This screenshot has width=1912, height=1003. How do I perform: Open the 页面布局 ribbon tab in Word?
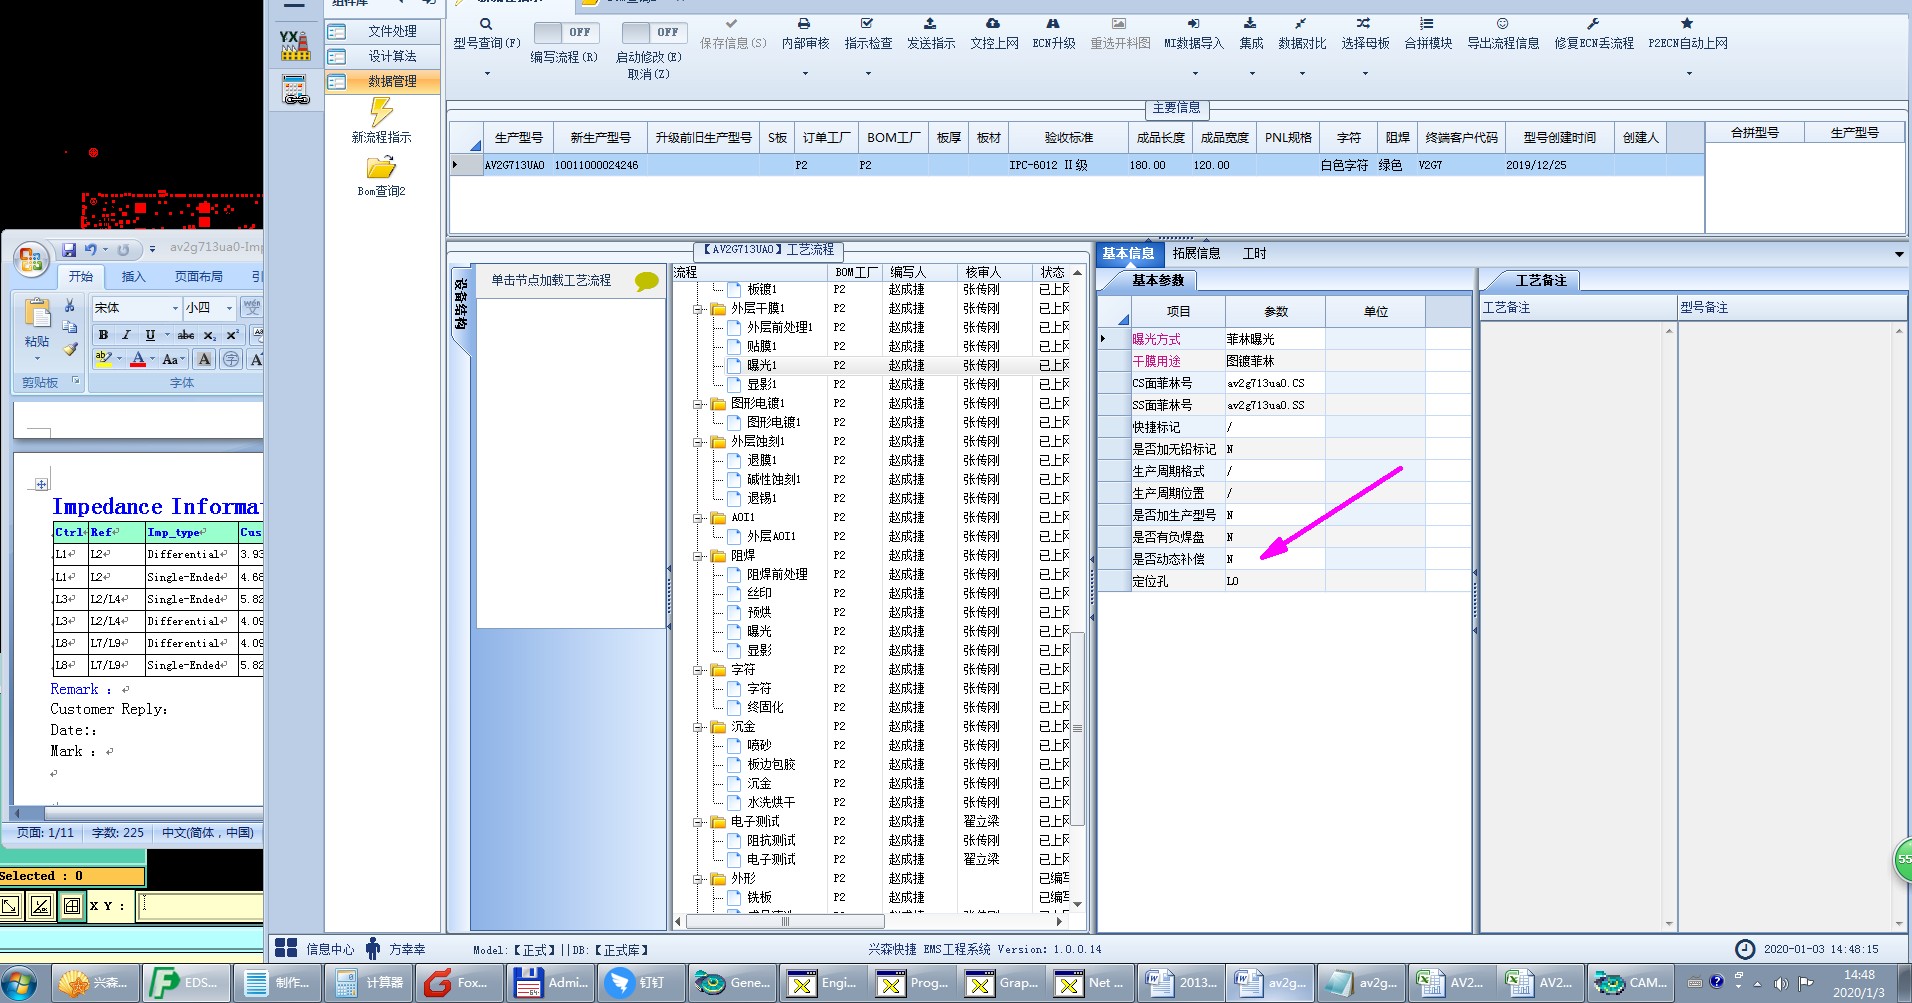pyautogui.click(x=198, y=277)
